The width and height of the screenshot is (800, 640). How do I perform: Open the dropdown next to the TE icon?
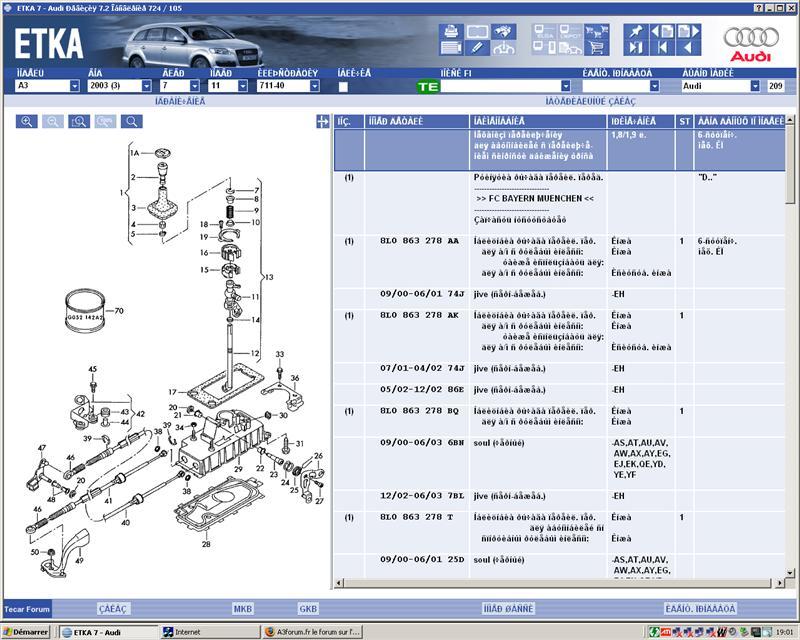click(565, 86)
